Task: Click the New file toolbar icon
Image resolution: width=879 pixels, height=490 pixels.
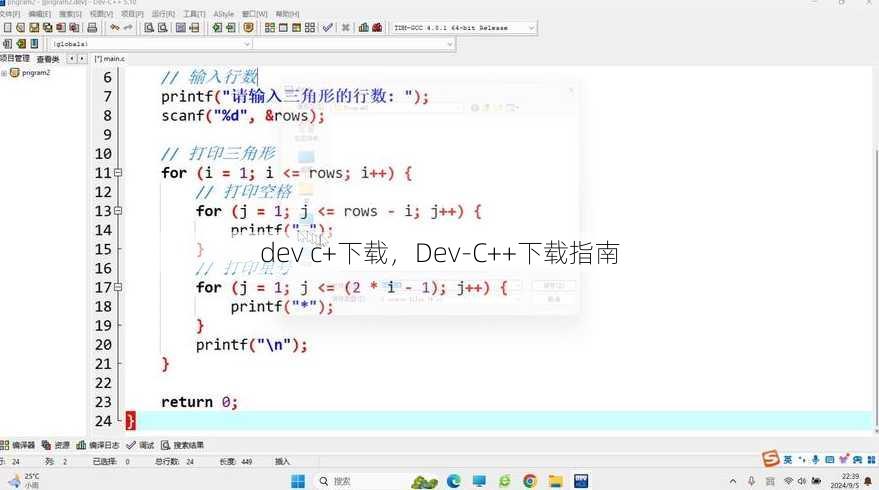Action: [x=7, y=27]
